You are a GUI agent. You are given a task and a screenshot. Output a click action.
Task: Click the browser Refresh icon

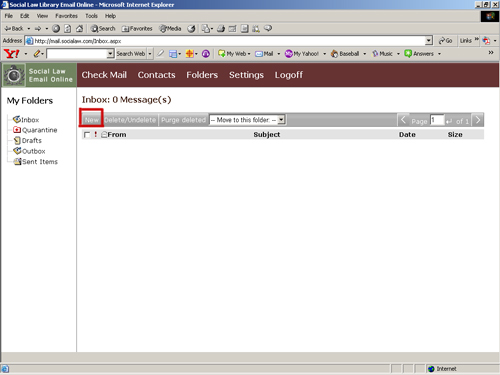68,29
